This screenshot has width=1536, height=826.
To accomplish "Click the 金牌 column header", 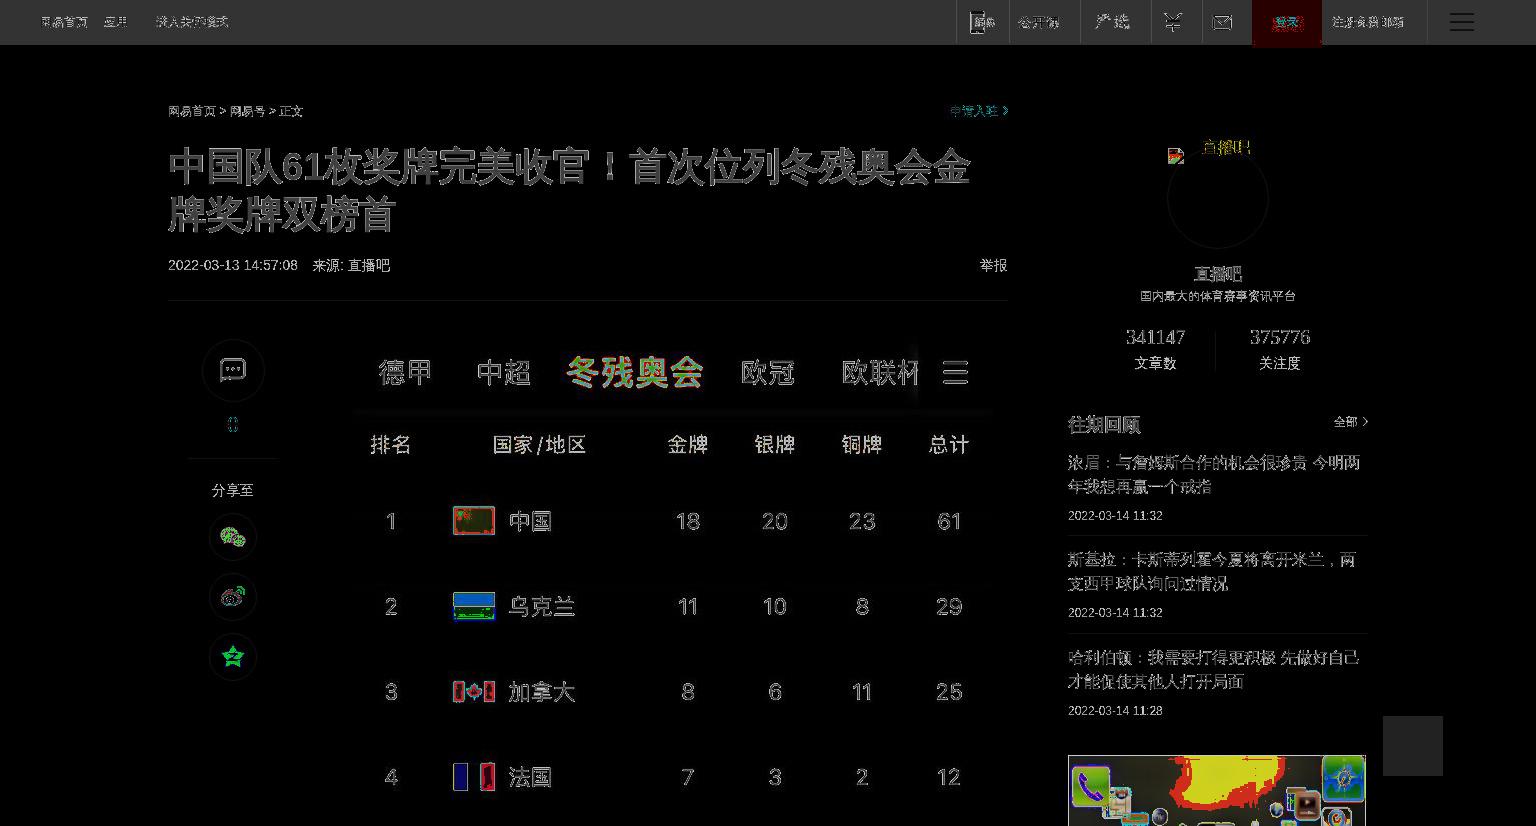I will [x=688, y=445].
